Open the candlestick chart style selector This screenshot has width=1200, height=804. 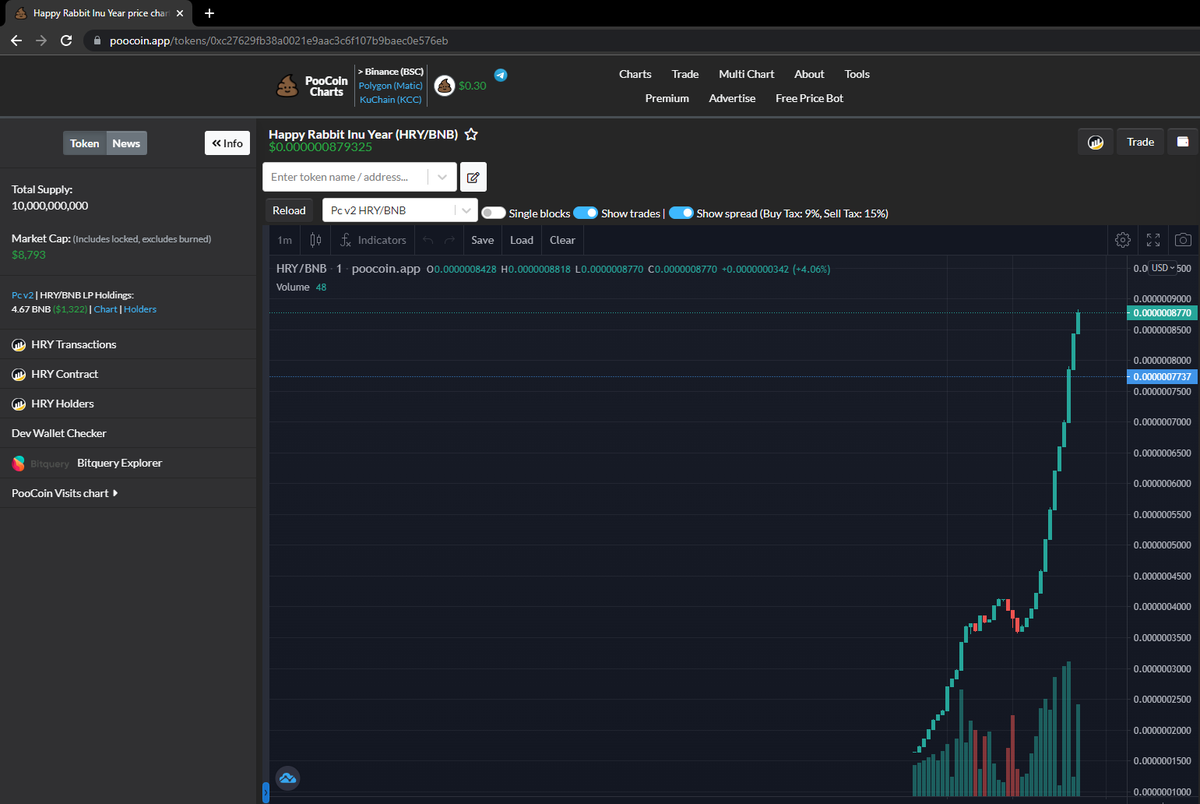(x=316, y=240)
